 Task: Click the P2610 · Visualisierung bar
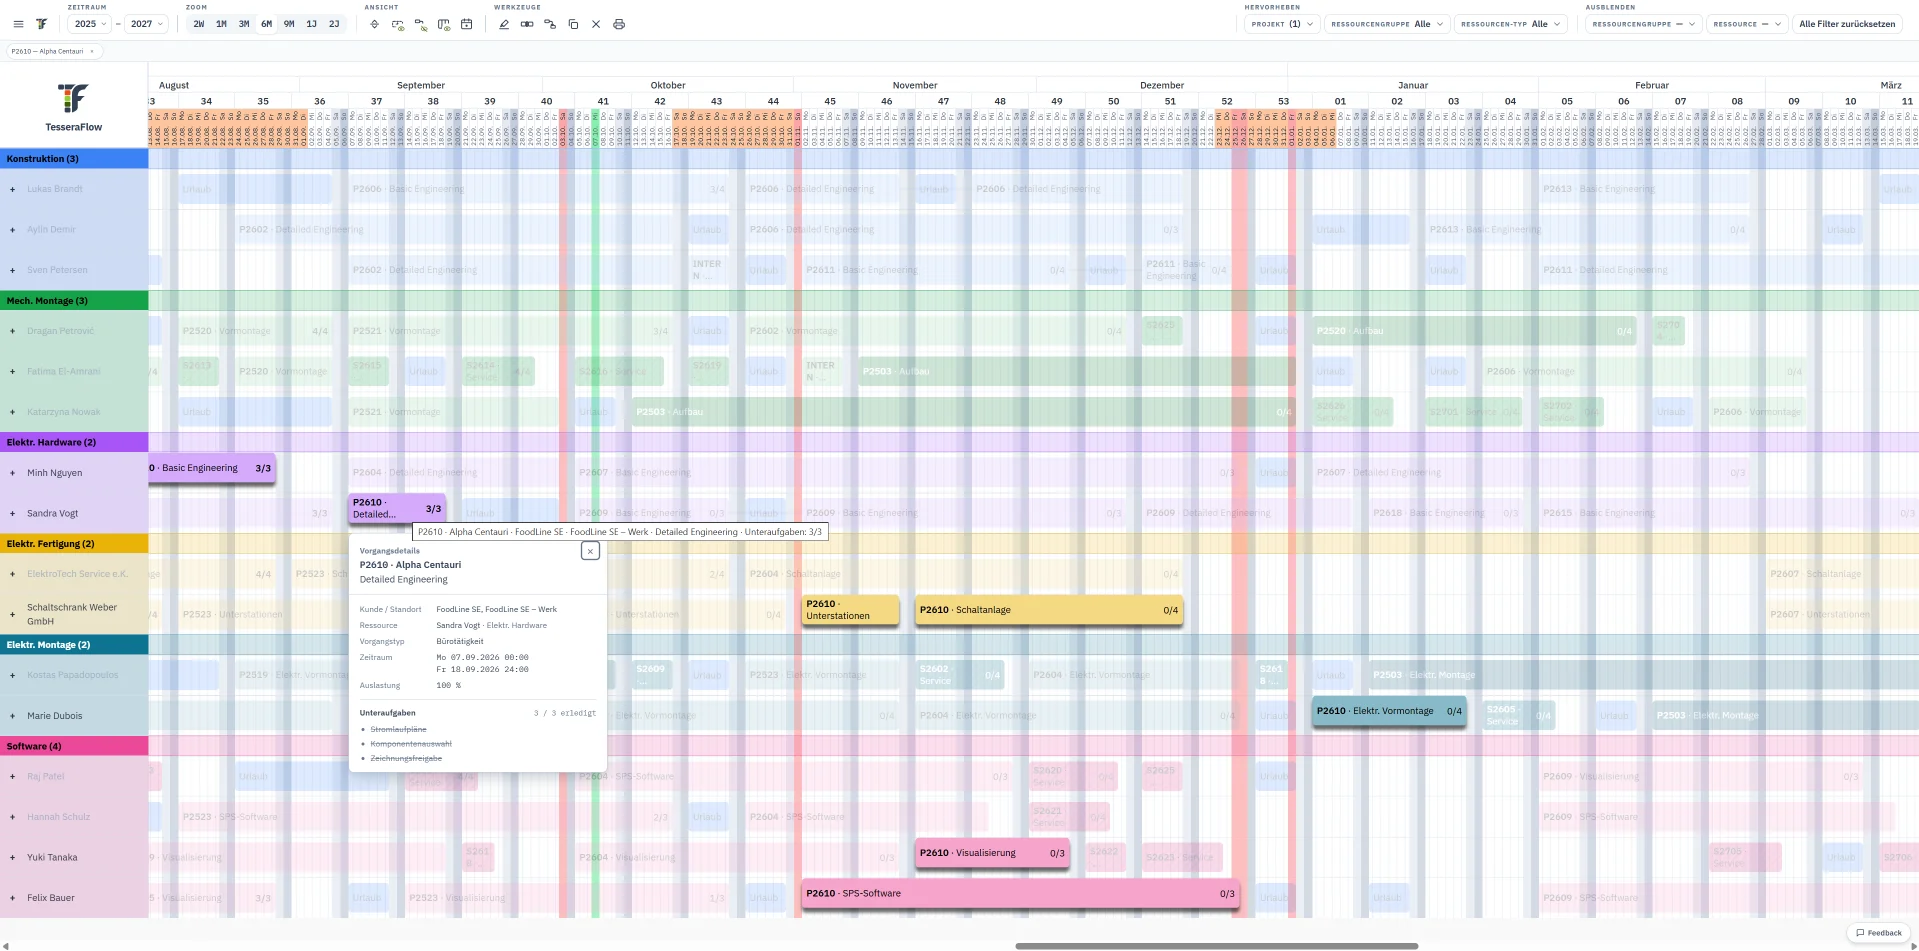(x=992, y=853)
